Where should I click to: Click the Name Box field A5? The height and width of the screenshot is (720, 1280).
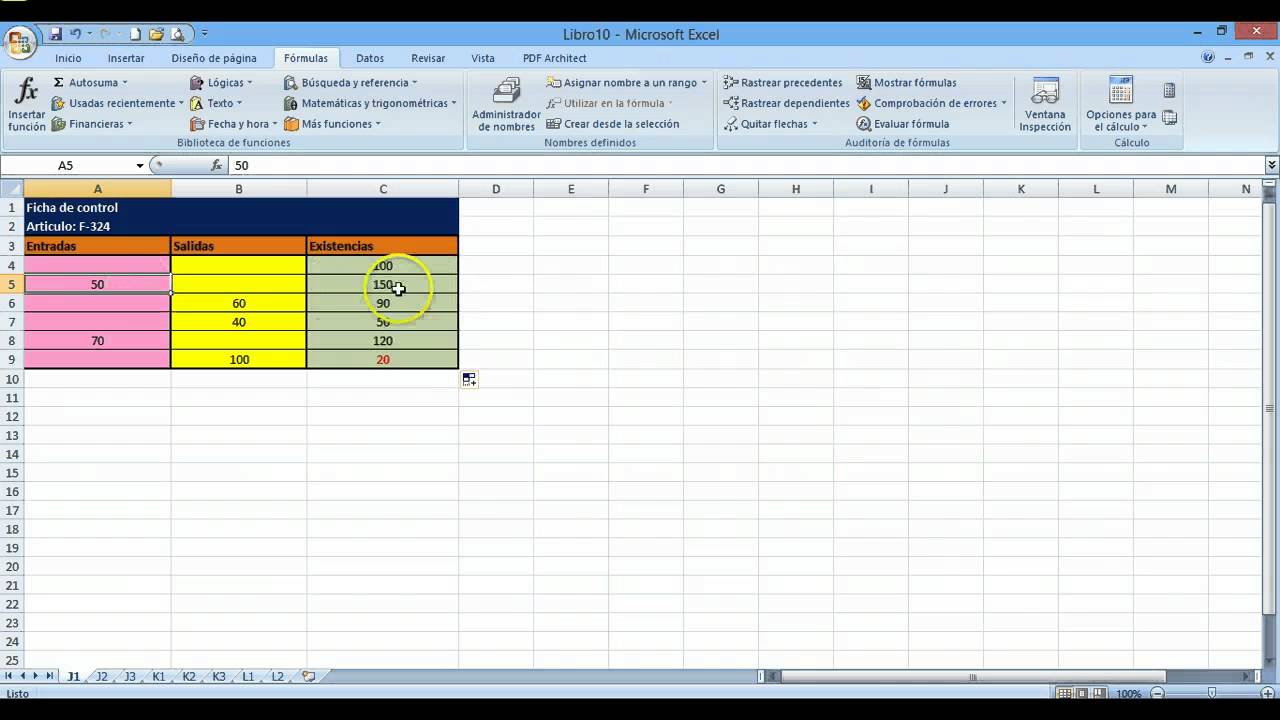point(67,165)
